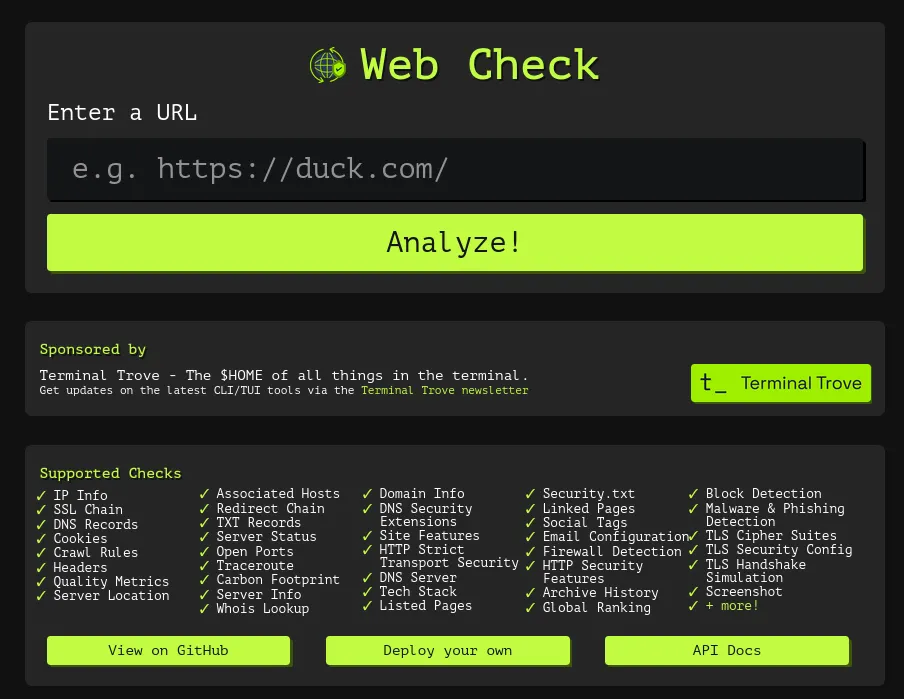Click the checkmark next to Whois Lookup
The image size is (904, 699).
pos(205,609)
